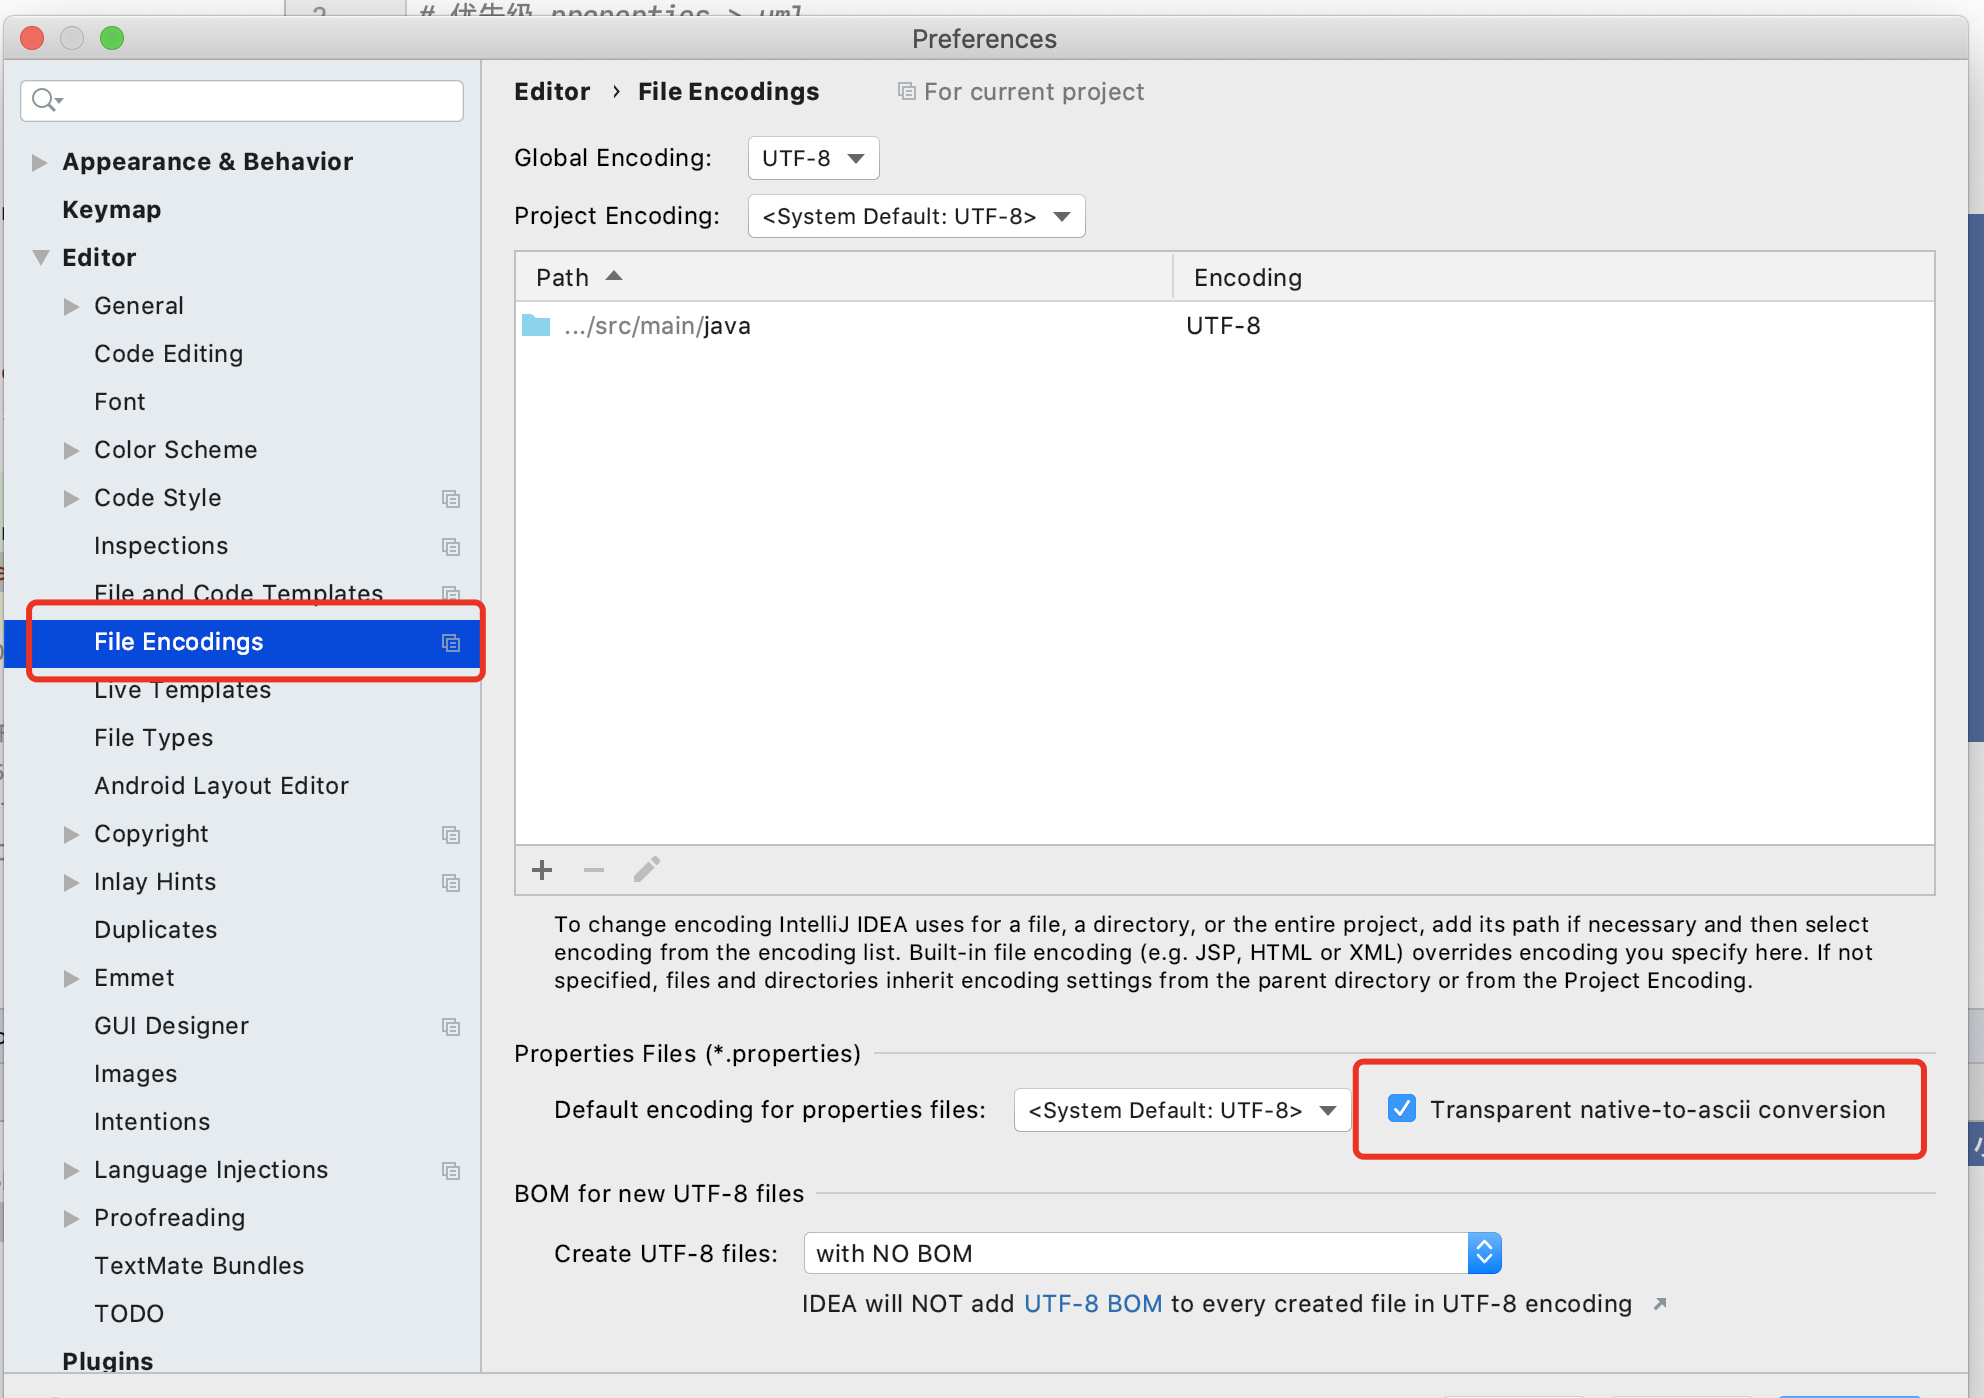Collapse the Editor tree section
Viewport: 1984px width, 1398px height.
coord(40,258)
